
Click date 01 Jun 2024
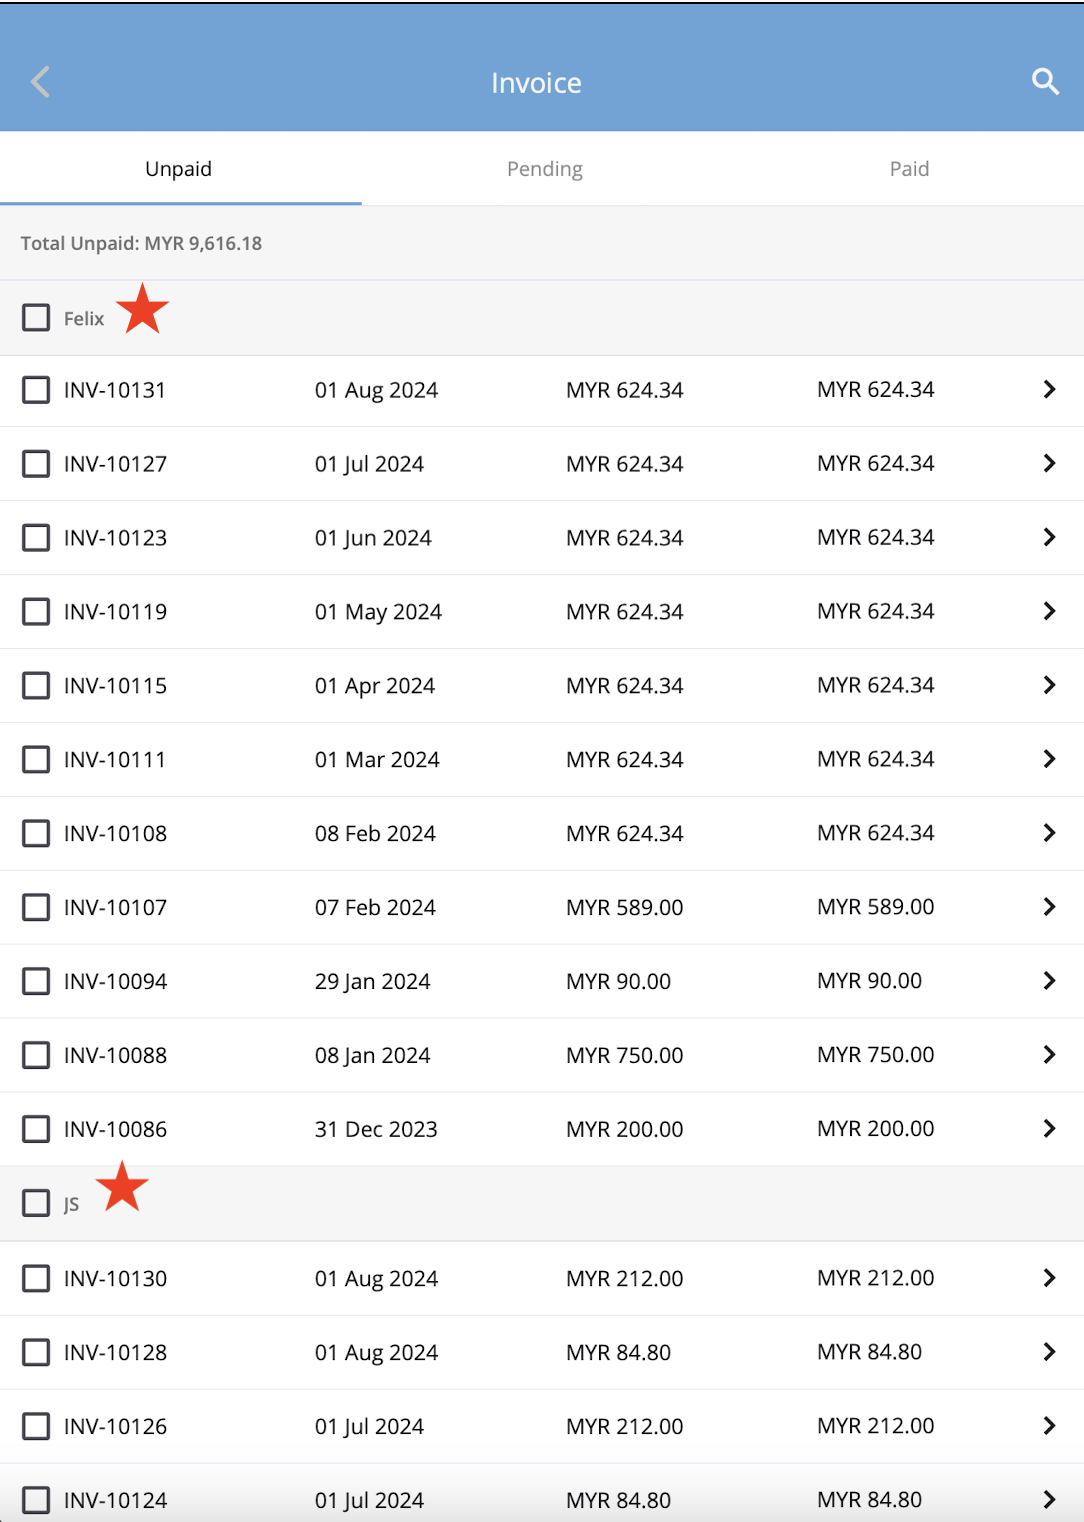(x=373, y=538)
